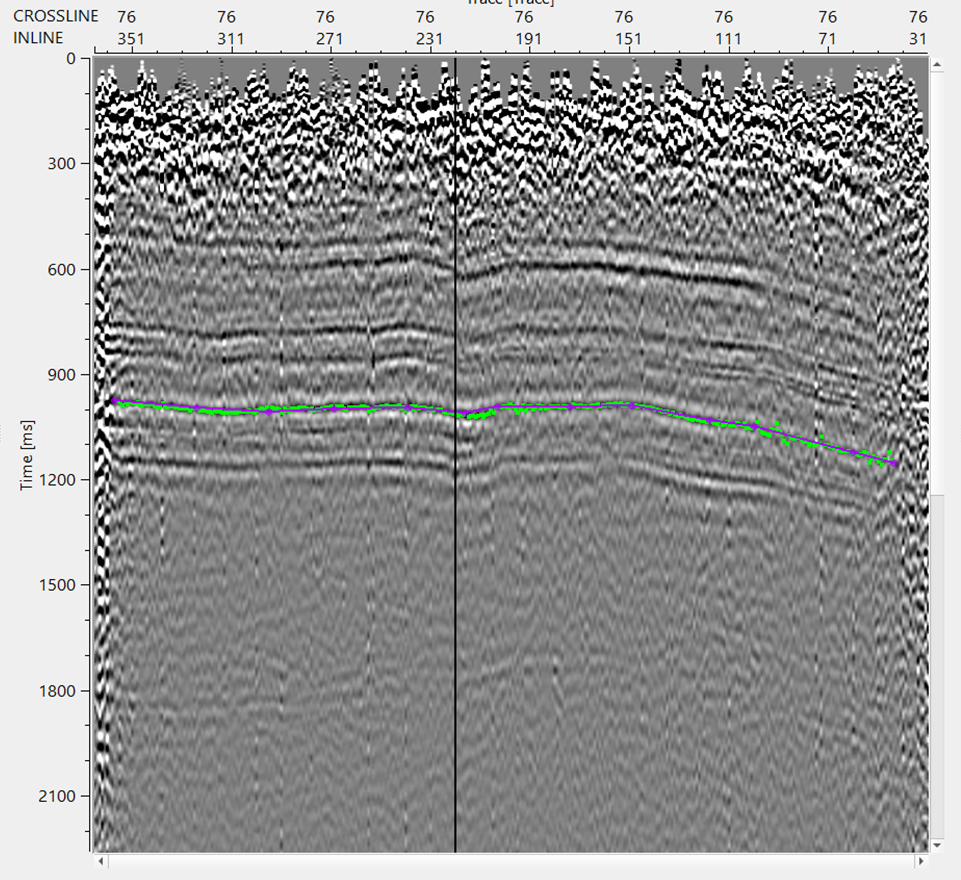Viewport: 961px width, 880px height.
Task: Click the vertical scrollbar up arrow
Action: click(x=936, y=63)
